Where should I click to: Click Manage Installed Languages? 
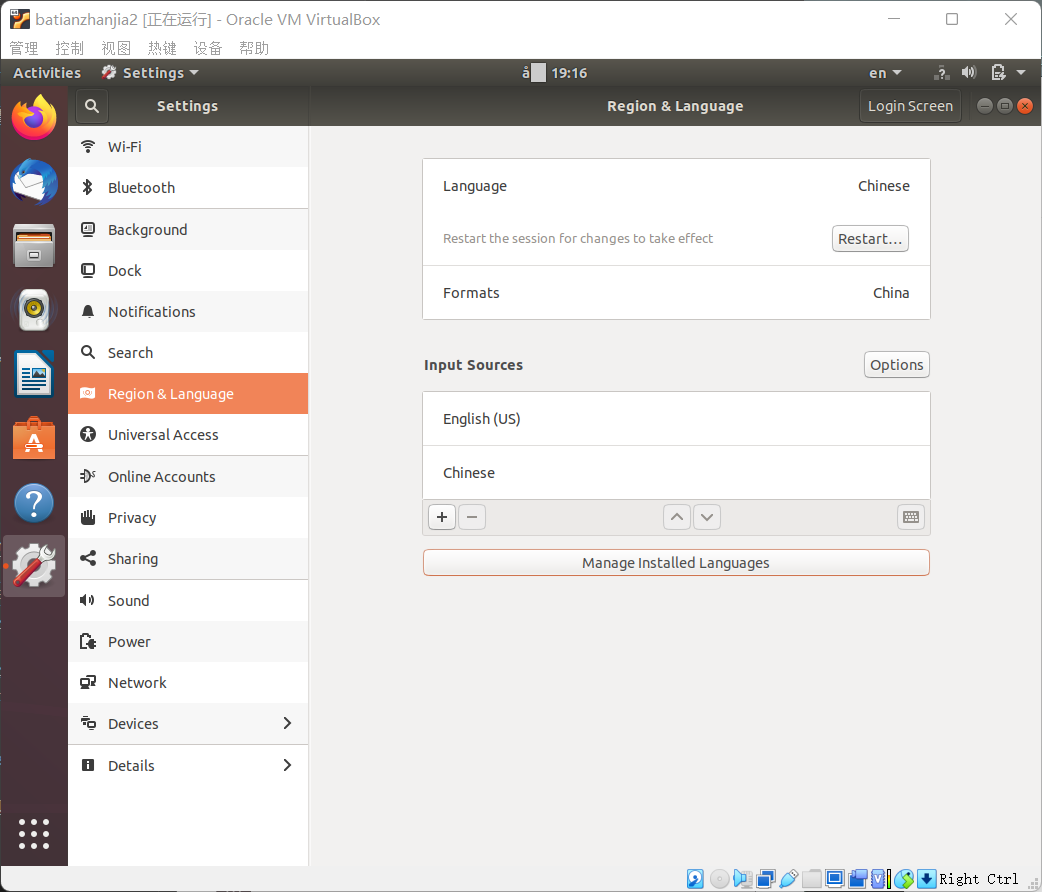(x=676, y=563)
